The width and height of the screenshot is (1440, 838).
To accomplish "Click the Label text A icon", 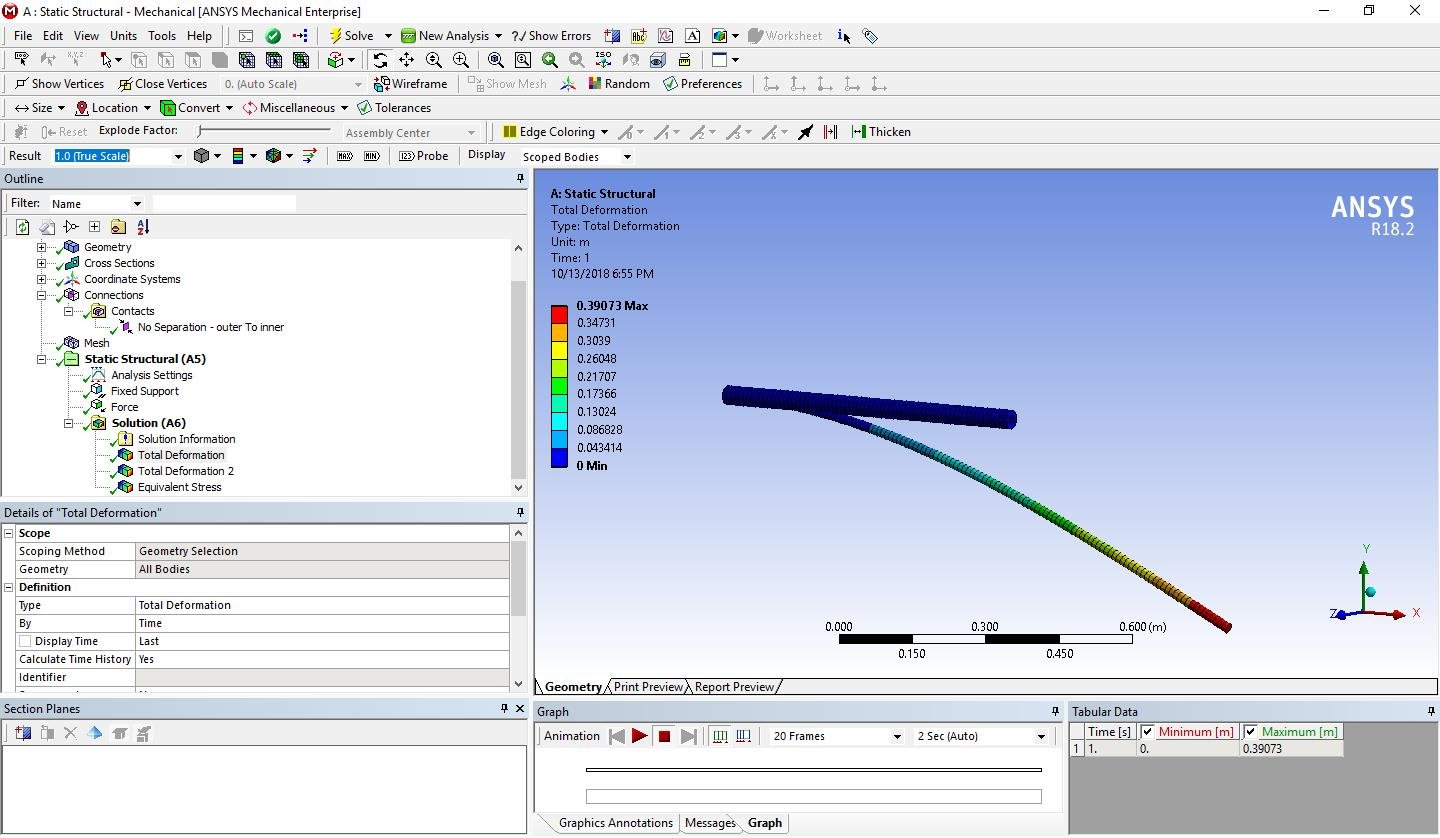I will [692, 36].
